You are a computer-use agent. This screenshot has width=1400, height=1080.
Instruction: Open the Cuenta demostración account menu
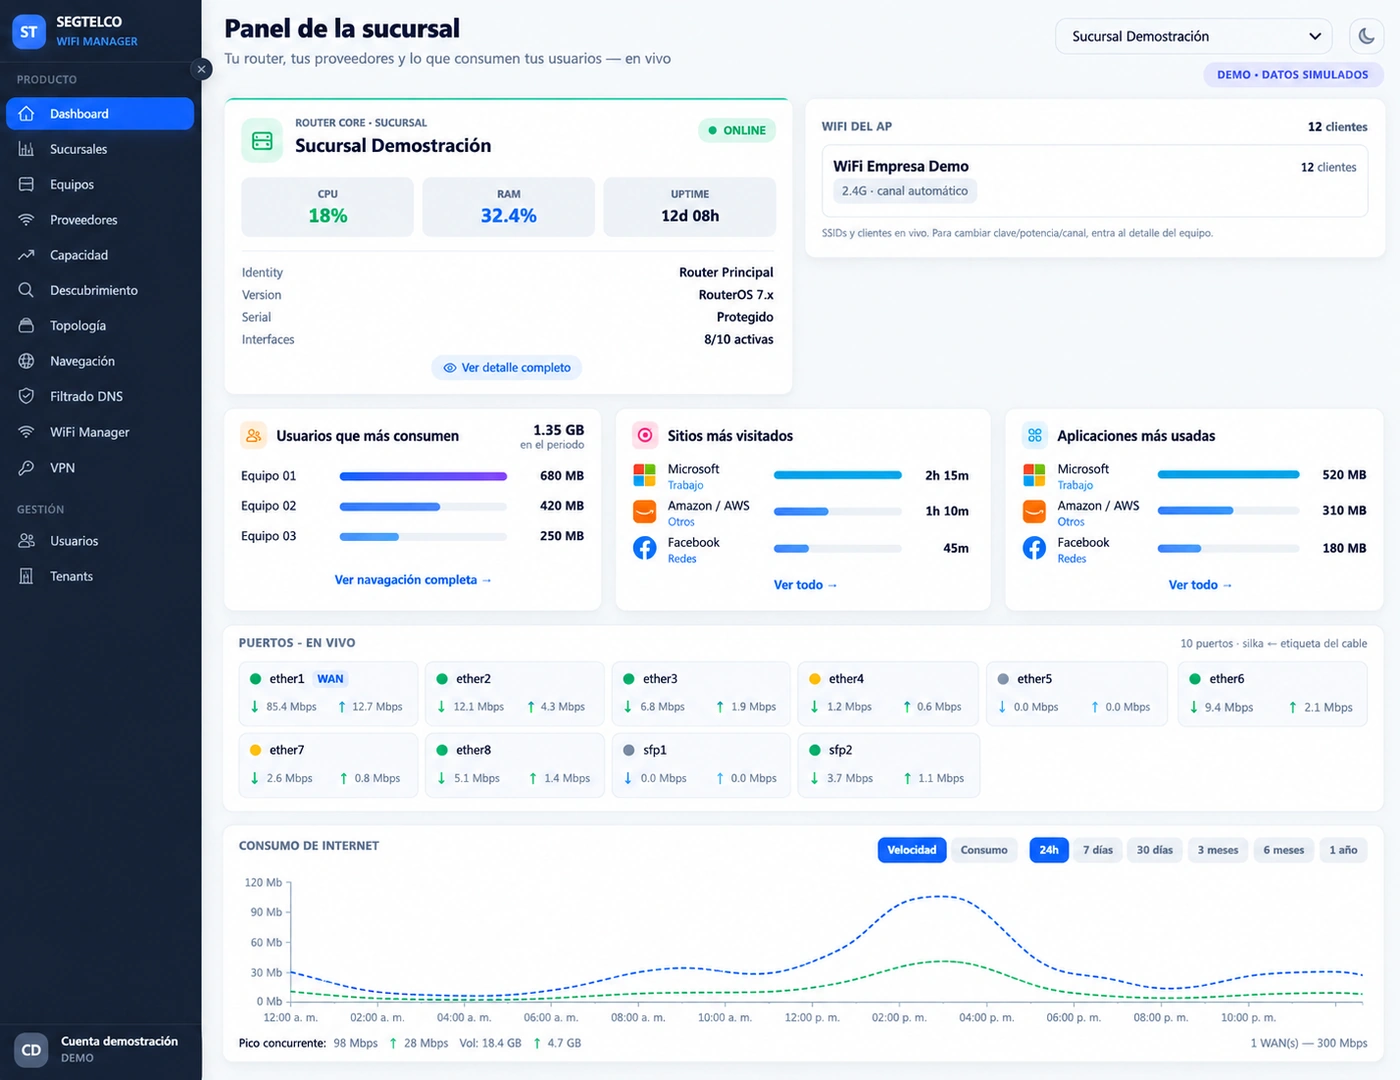click(x=101, y=1049)
